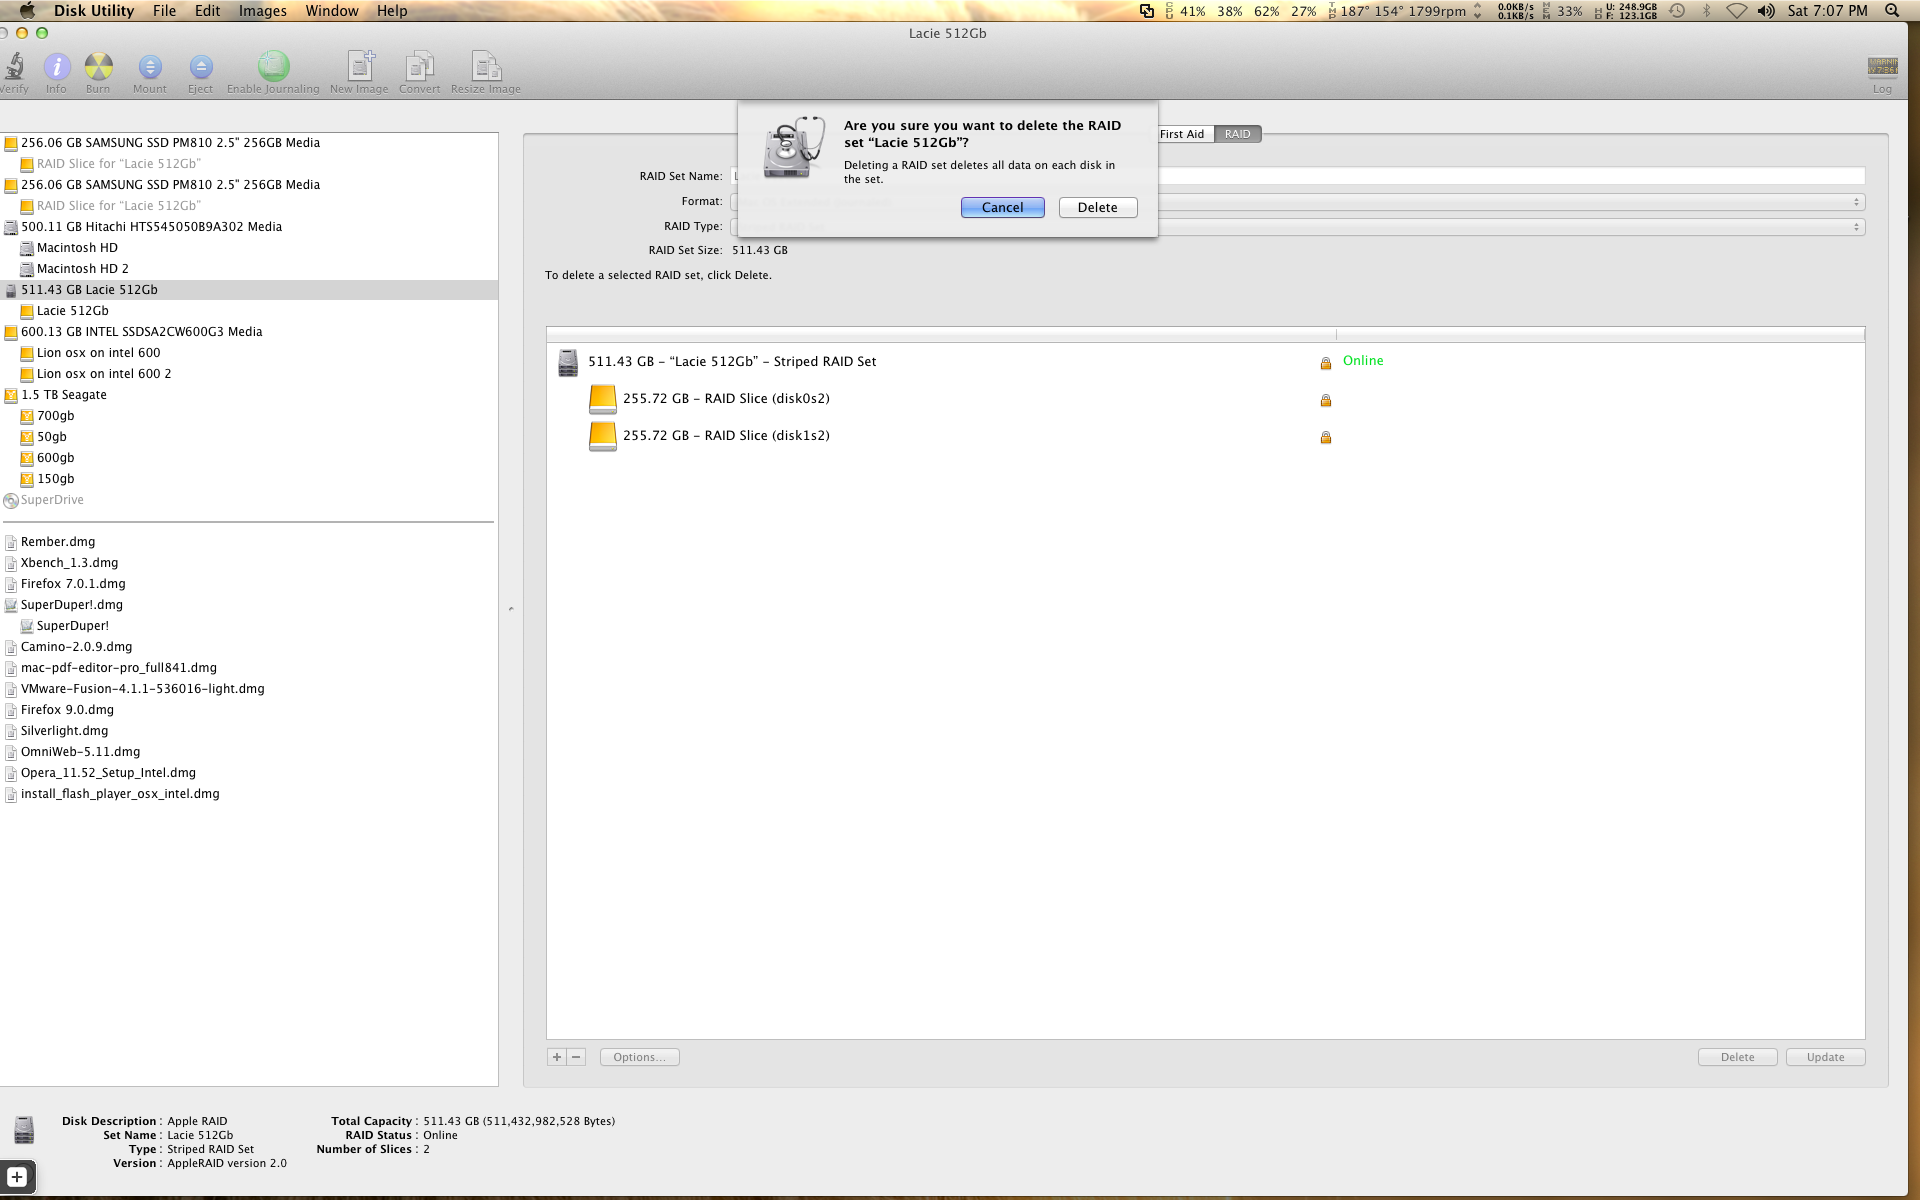Click the Mount toolbar icon
The image size is (1920, 1200).
tap(150, 66)
